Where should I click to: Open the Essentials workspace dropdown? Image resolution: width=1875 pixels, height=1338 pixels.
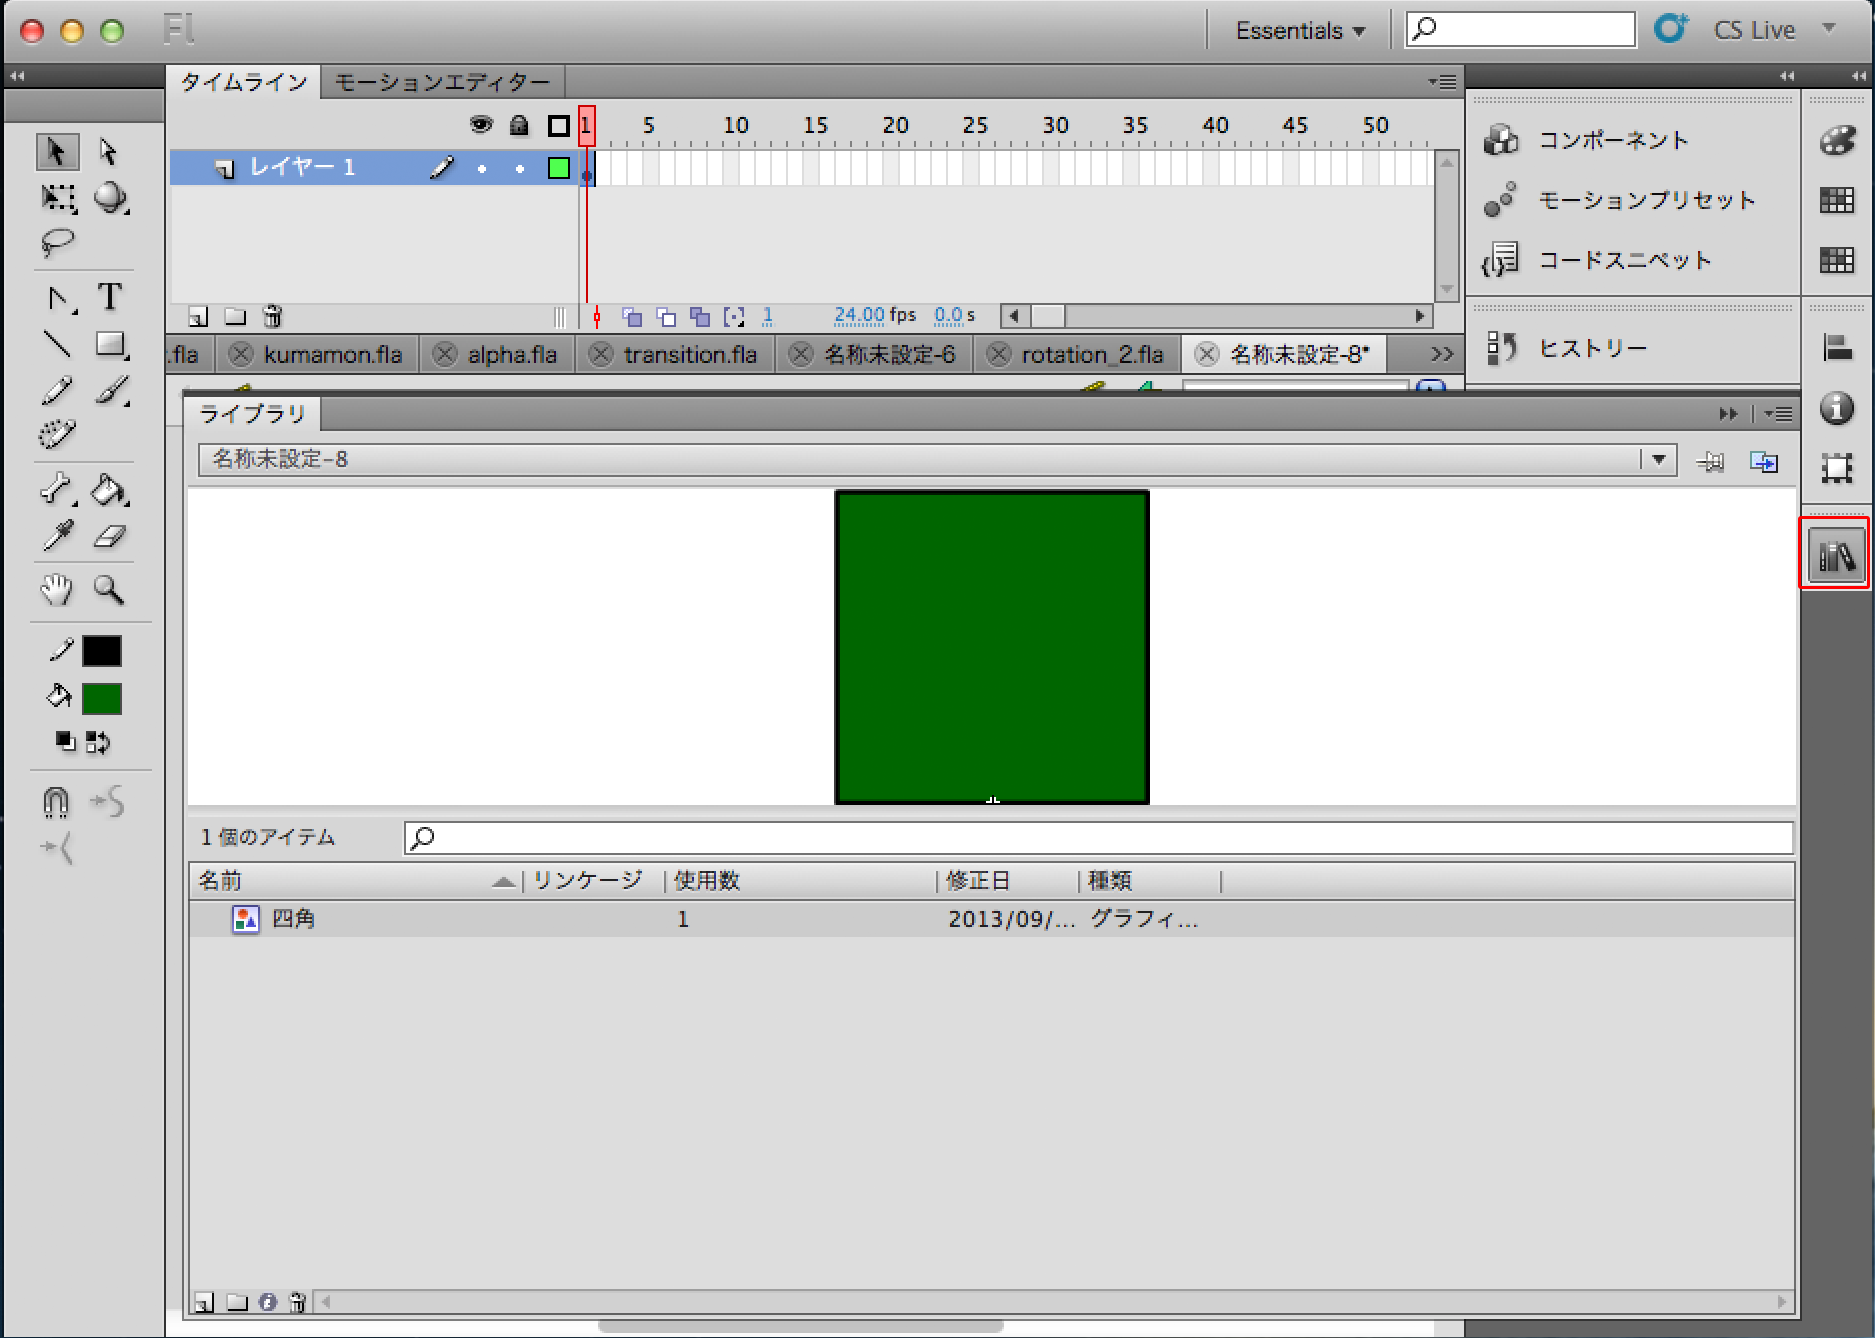pos(1300,31)
